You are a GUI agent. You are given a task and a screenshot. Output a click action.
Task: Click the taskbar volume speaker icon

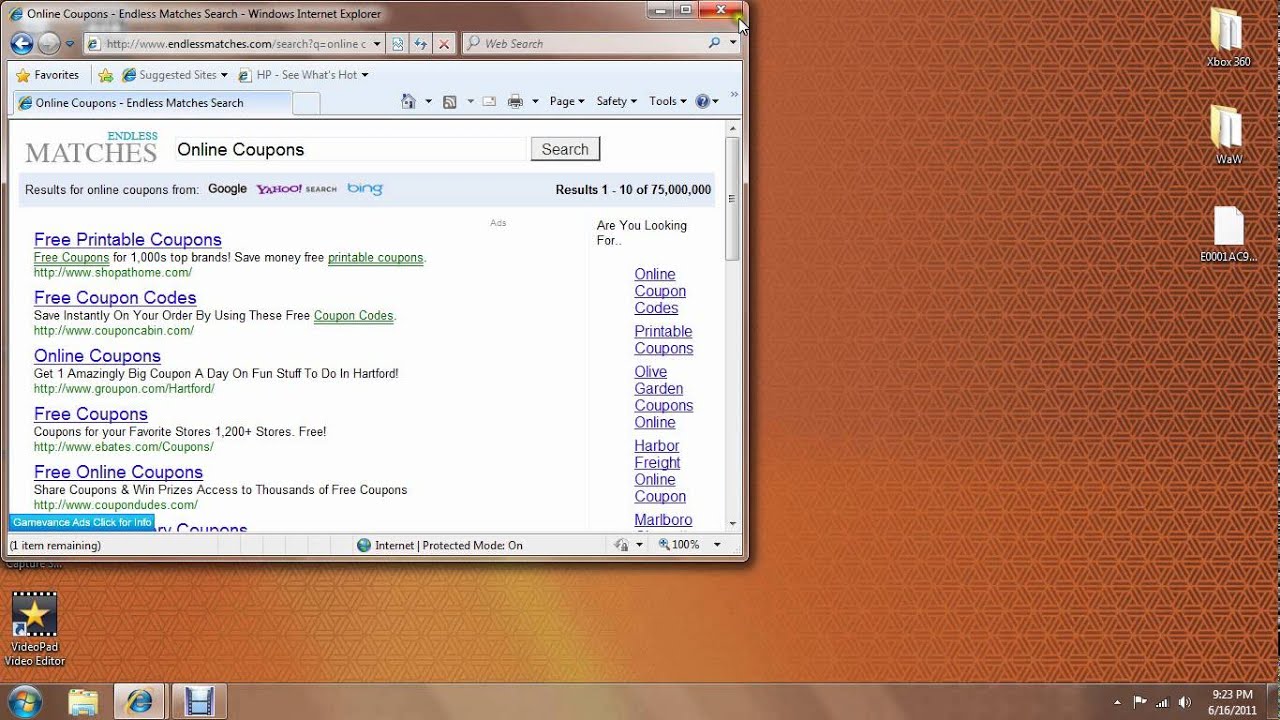pyautogui.click(x=1185, y=702)
